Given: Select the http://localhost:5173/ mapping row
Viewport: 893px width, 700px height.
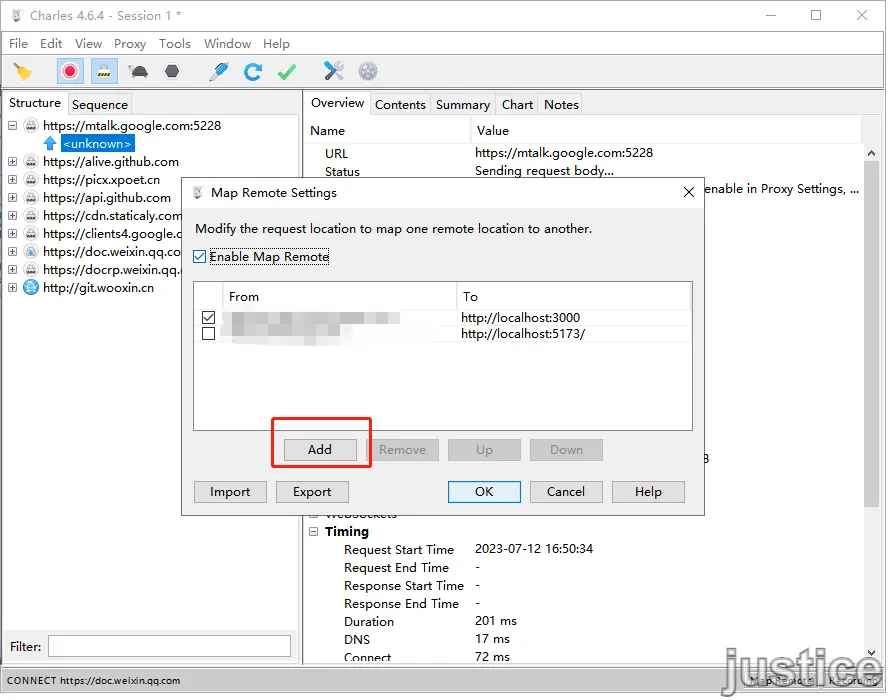Looking at the screenshot, I should click(444, 334).
